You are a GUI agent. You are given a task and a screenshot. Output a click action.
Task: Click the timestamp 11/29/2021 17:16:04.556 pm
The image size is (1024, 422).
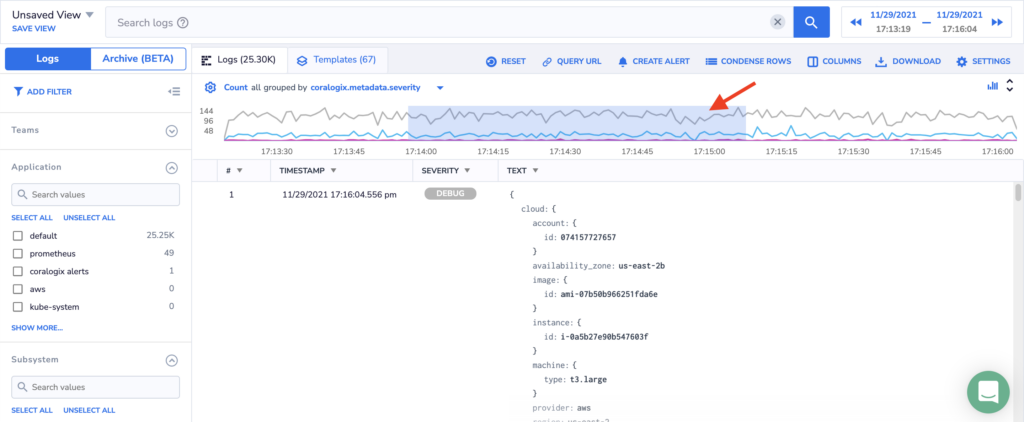340,195
